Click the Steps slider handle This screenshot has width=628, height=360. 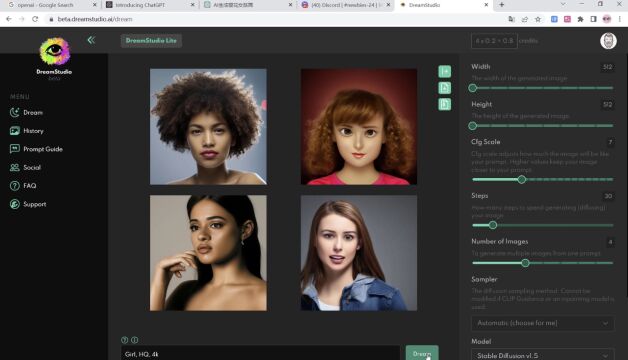tap(493, 225)
